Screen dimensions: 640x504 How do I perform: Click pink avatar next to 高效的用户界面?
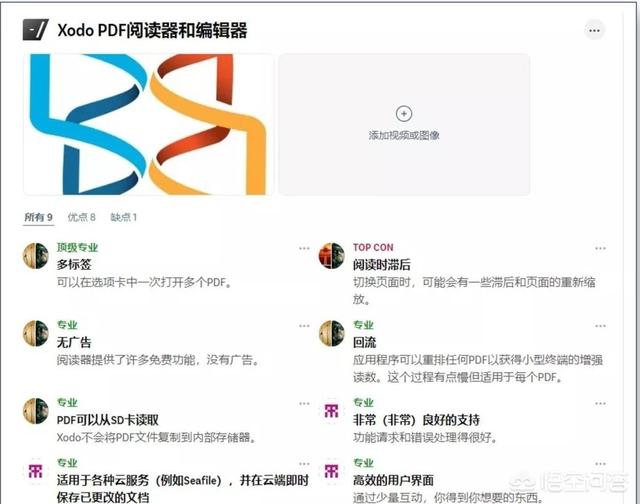pyautogui.click(x=331, y=471)
